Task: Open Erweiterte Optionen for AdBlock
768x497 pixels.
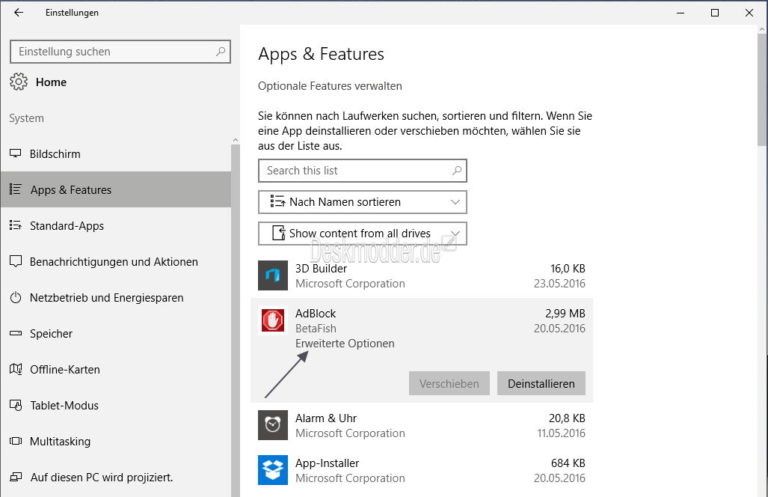Action: click(x=345, y=343)
